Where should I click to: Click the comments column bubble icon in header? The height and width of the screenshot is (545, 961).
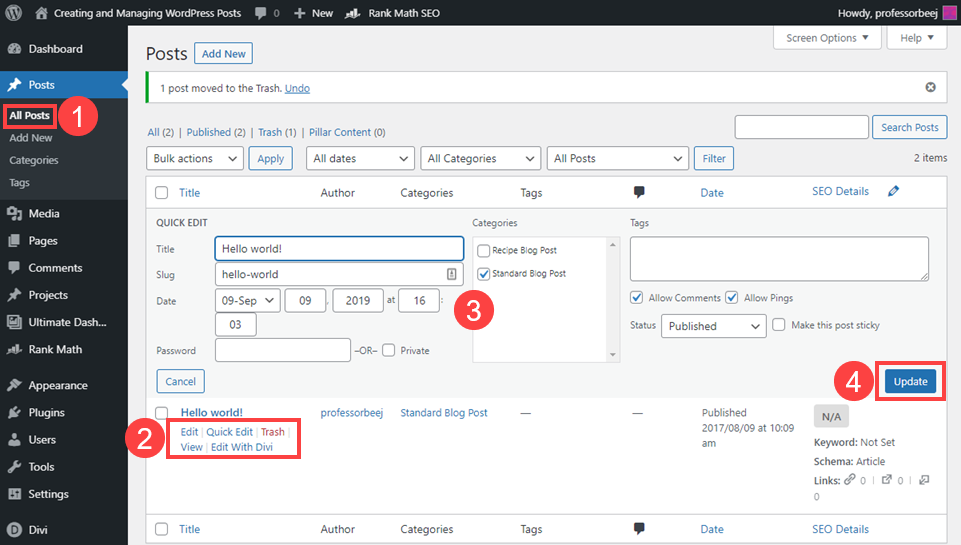click(639, 192)
